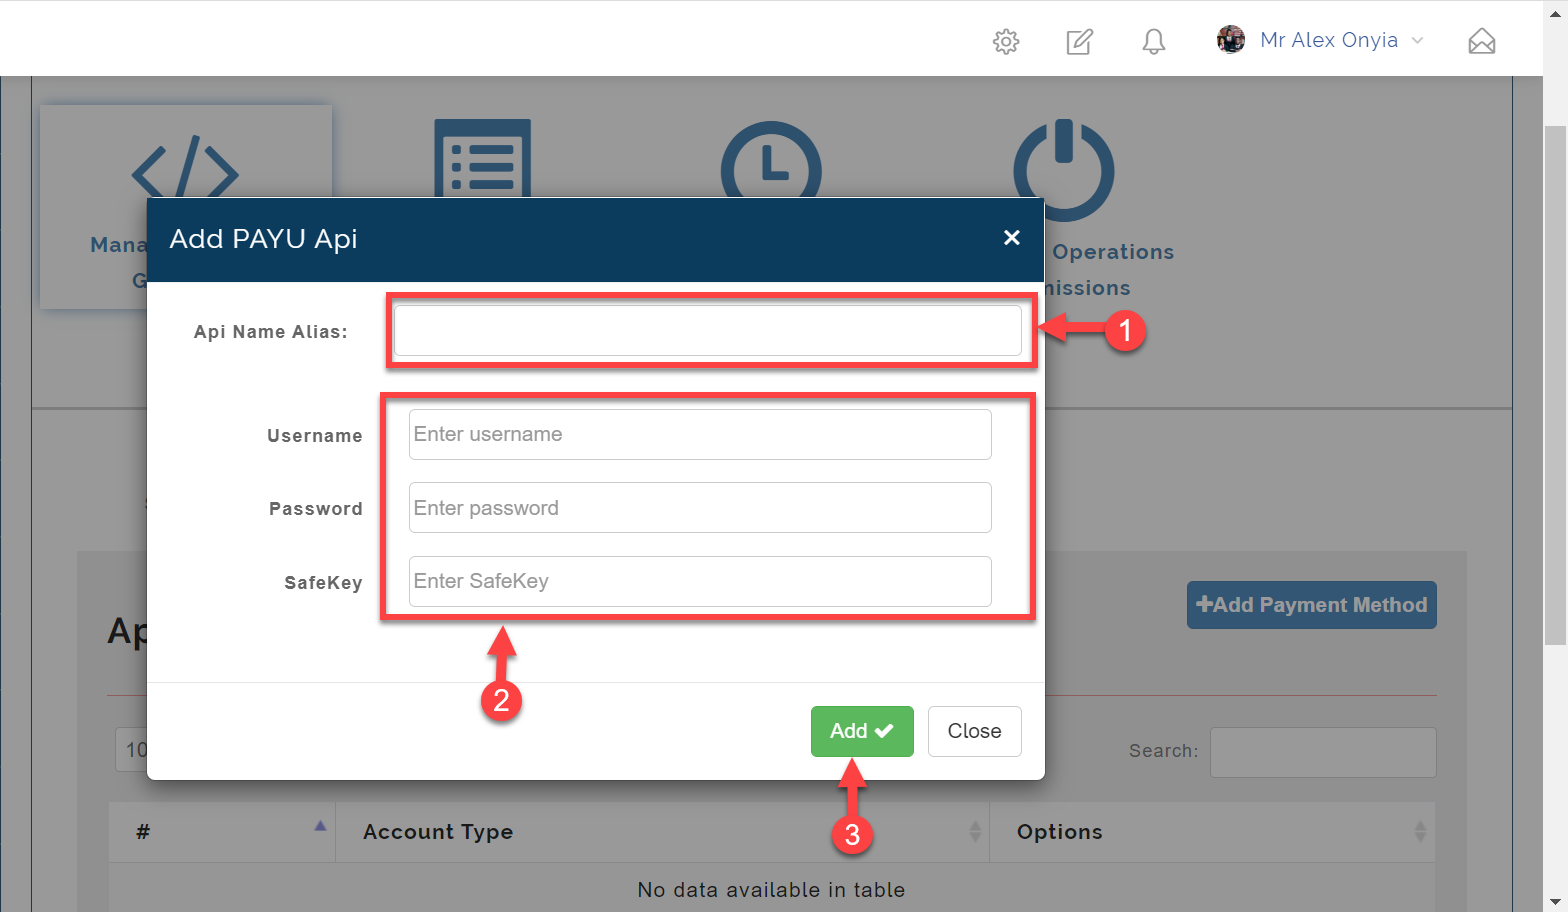
Task: Click the Enter username field
Action: pos(700,434)
